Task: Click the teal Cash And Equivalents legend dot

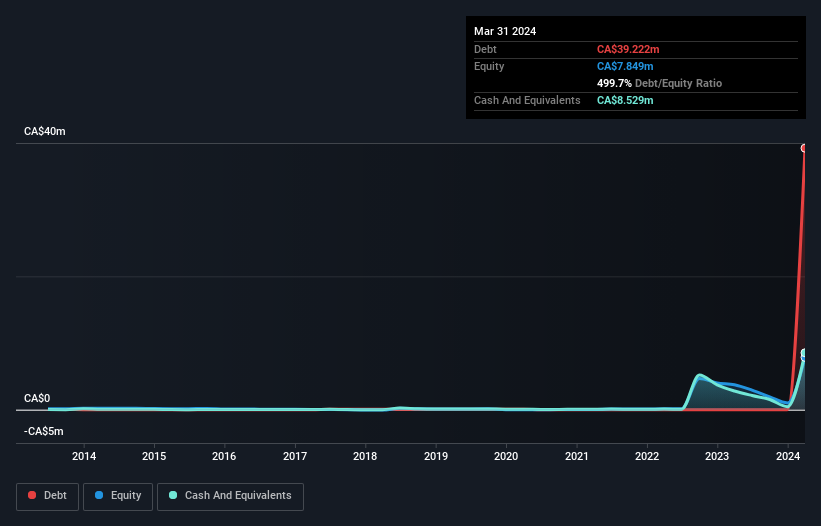Action: click(x=173, y=495)
